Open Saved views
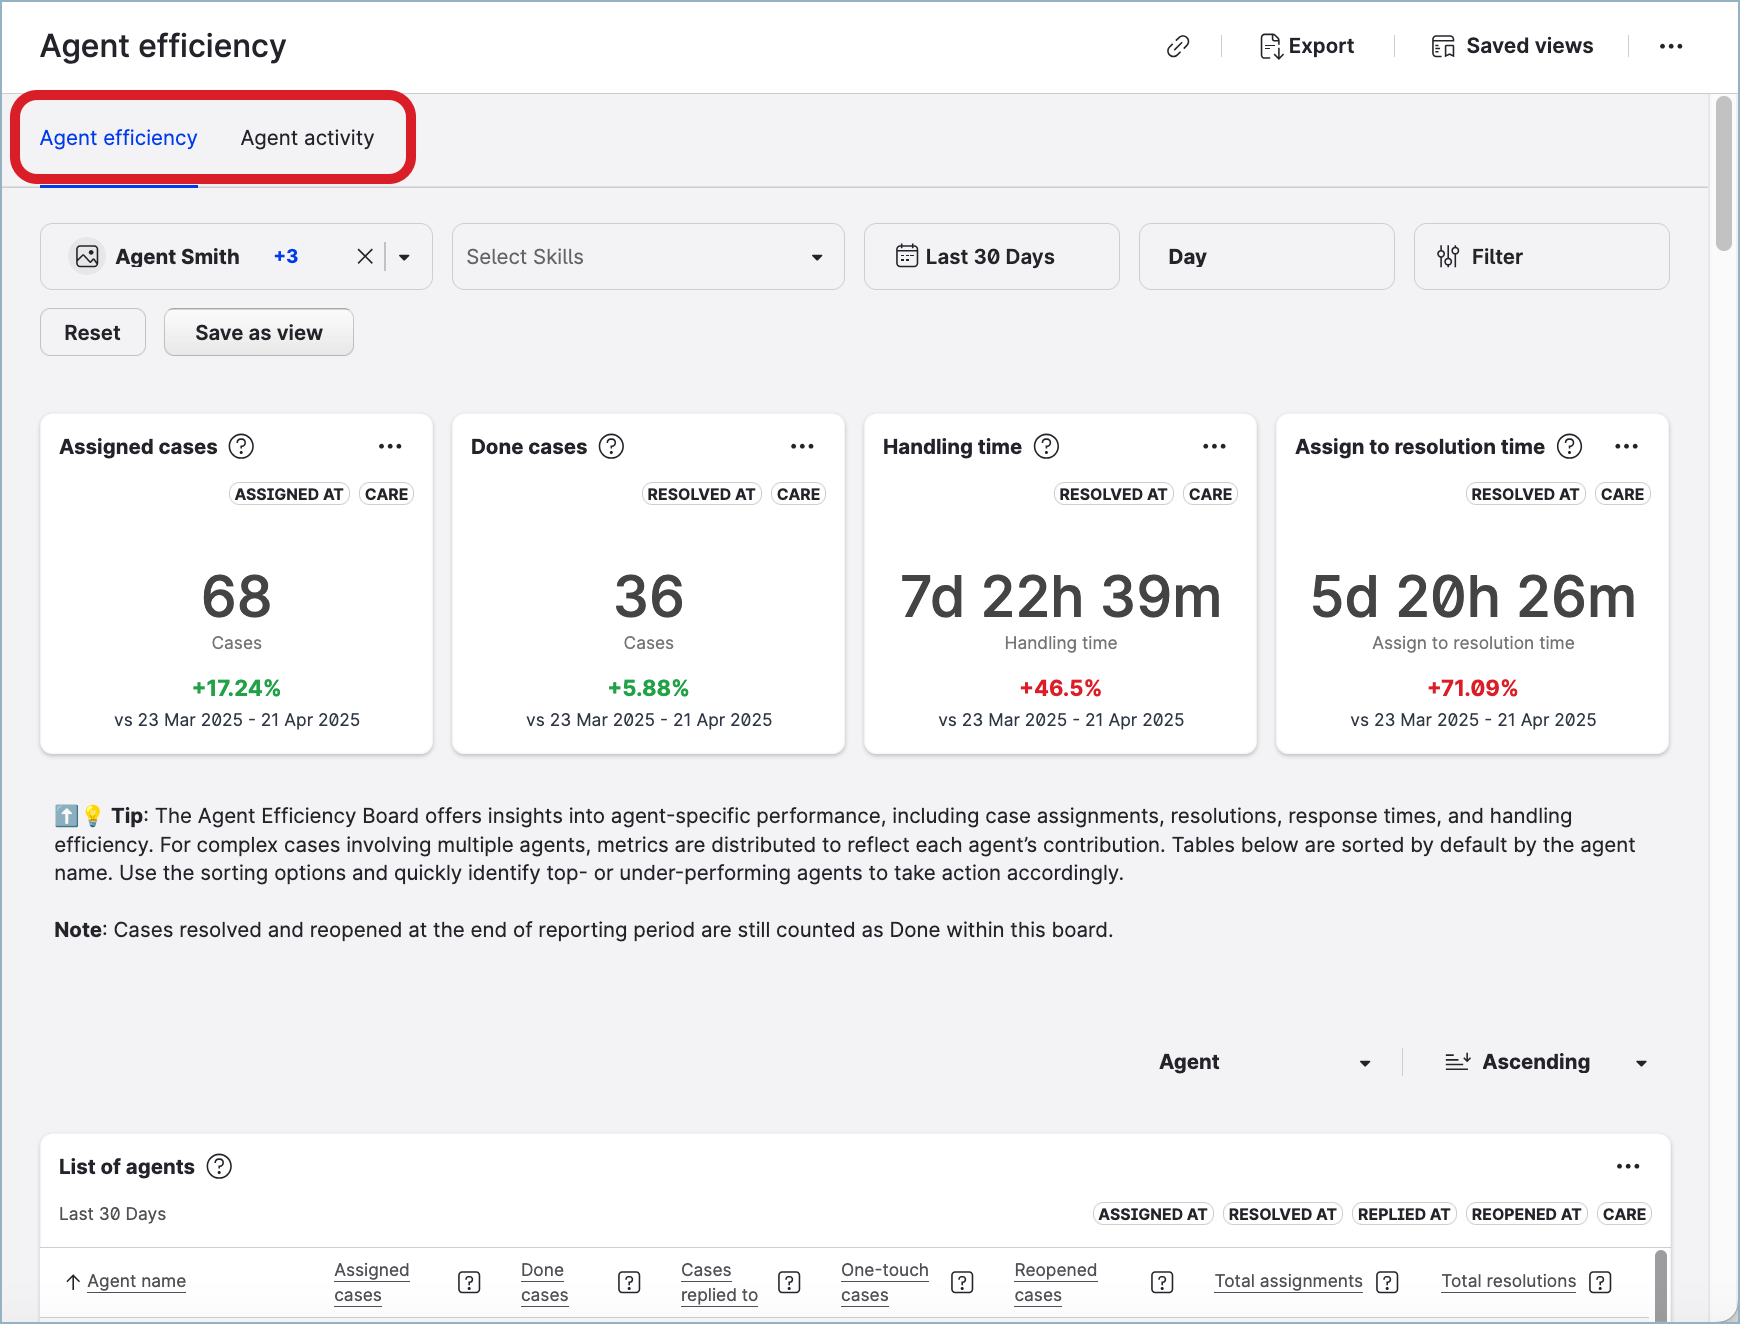1740x1324 pixels. (1512, 46)
